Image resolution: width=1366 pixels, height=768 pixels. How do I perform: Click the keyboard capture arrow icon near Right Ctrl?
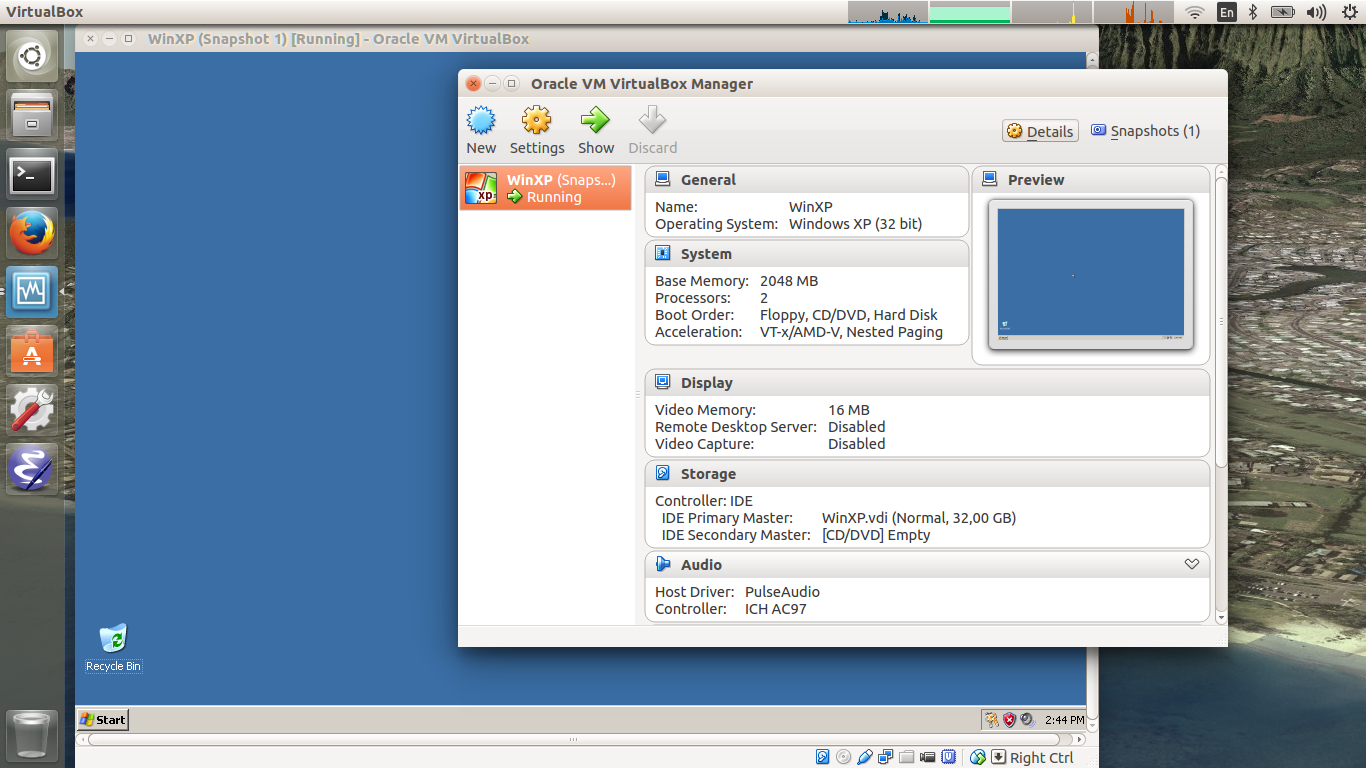click(x=998, y=757)
